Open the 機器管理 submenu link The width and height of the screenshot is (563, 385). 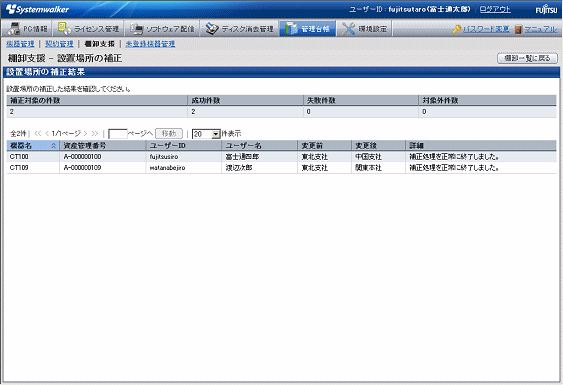[x=20, y=44]
